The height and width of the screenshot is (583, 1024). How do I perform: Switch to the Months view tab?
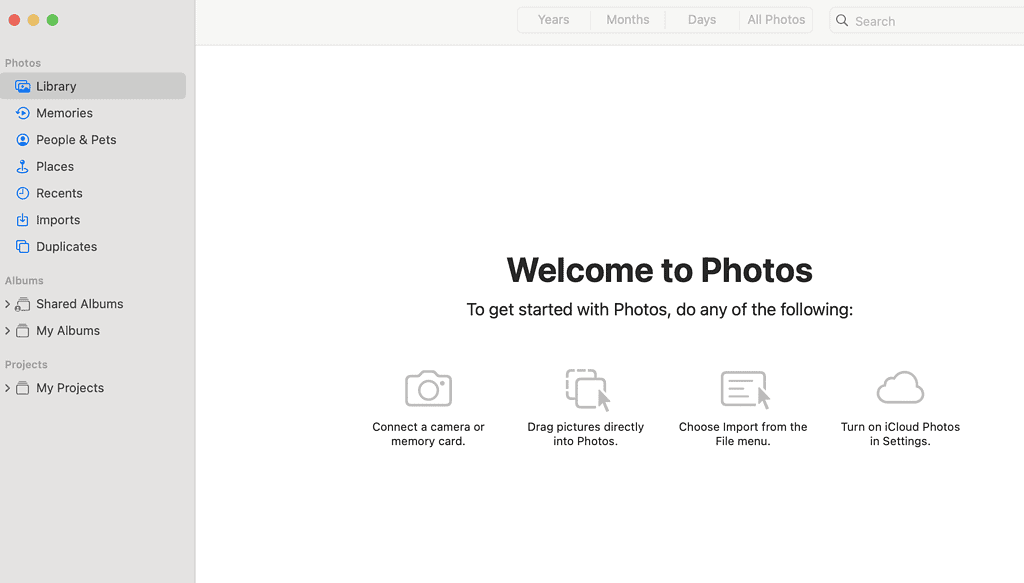coord(627,20)
